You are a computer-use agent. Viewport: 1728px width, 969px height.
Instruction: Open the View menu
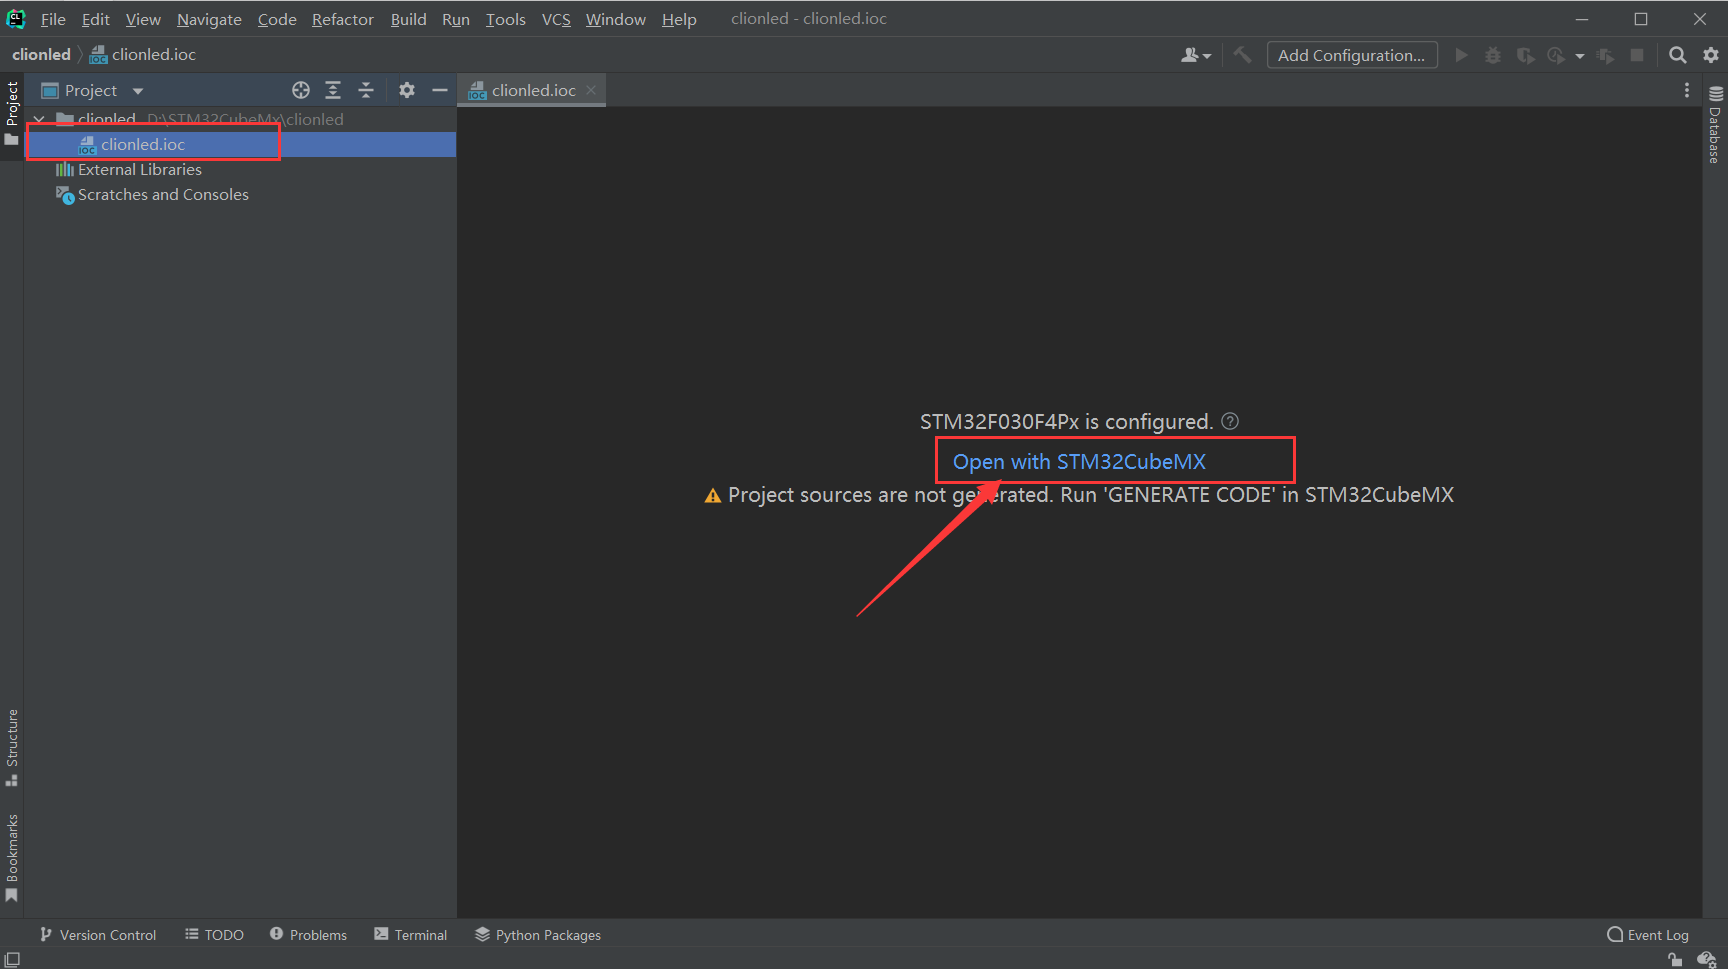(x=143, y=19)
